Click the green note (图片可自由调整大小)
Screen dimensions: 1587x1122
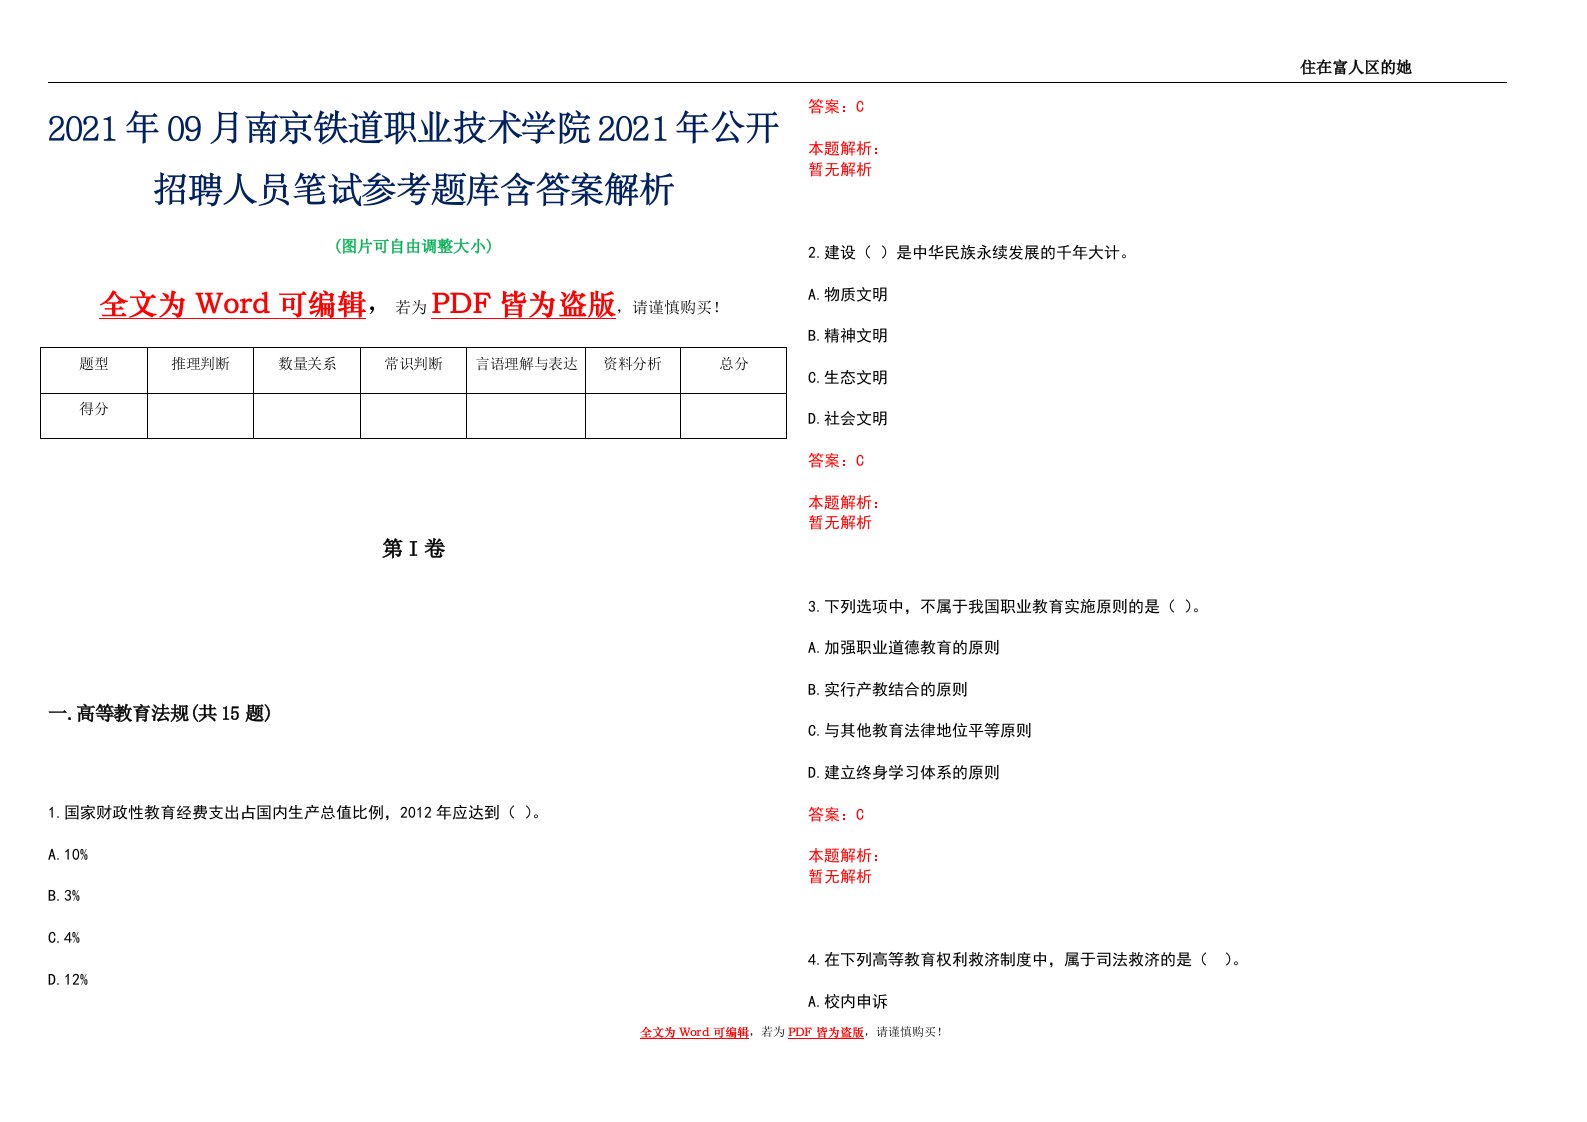tap(413, 246)
